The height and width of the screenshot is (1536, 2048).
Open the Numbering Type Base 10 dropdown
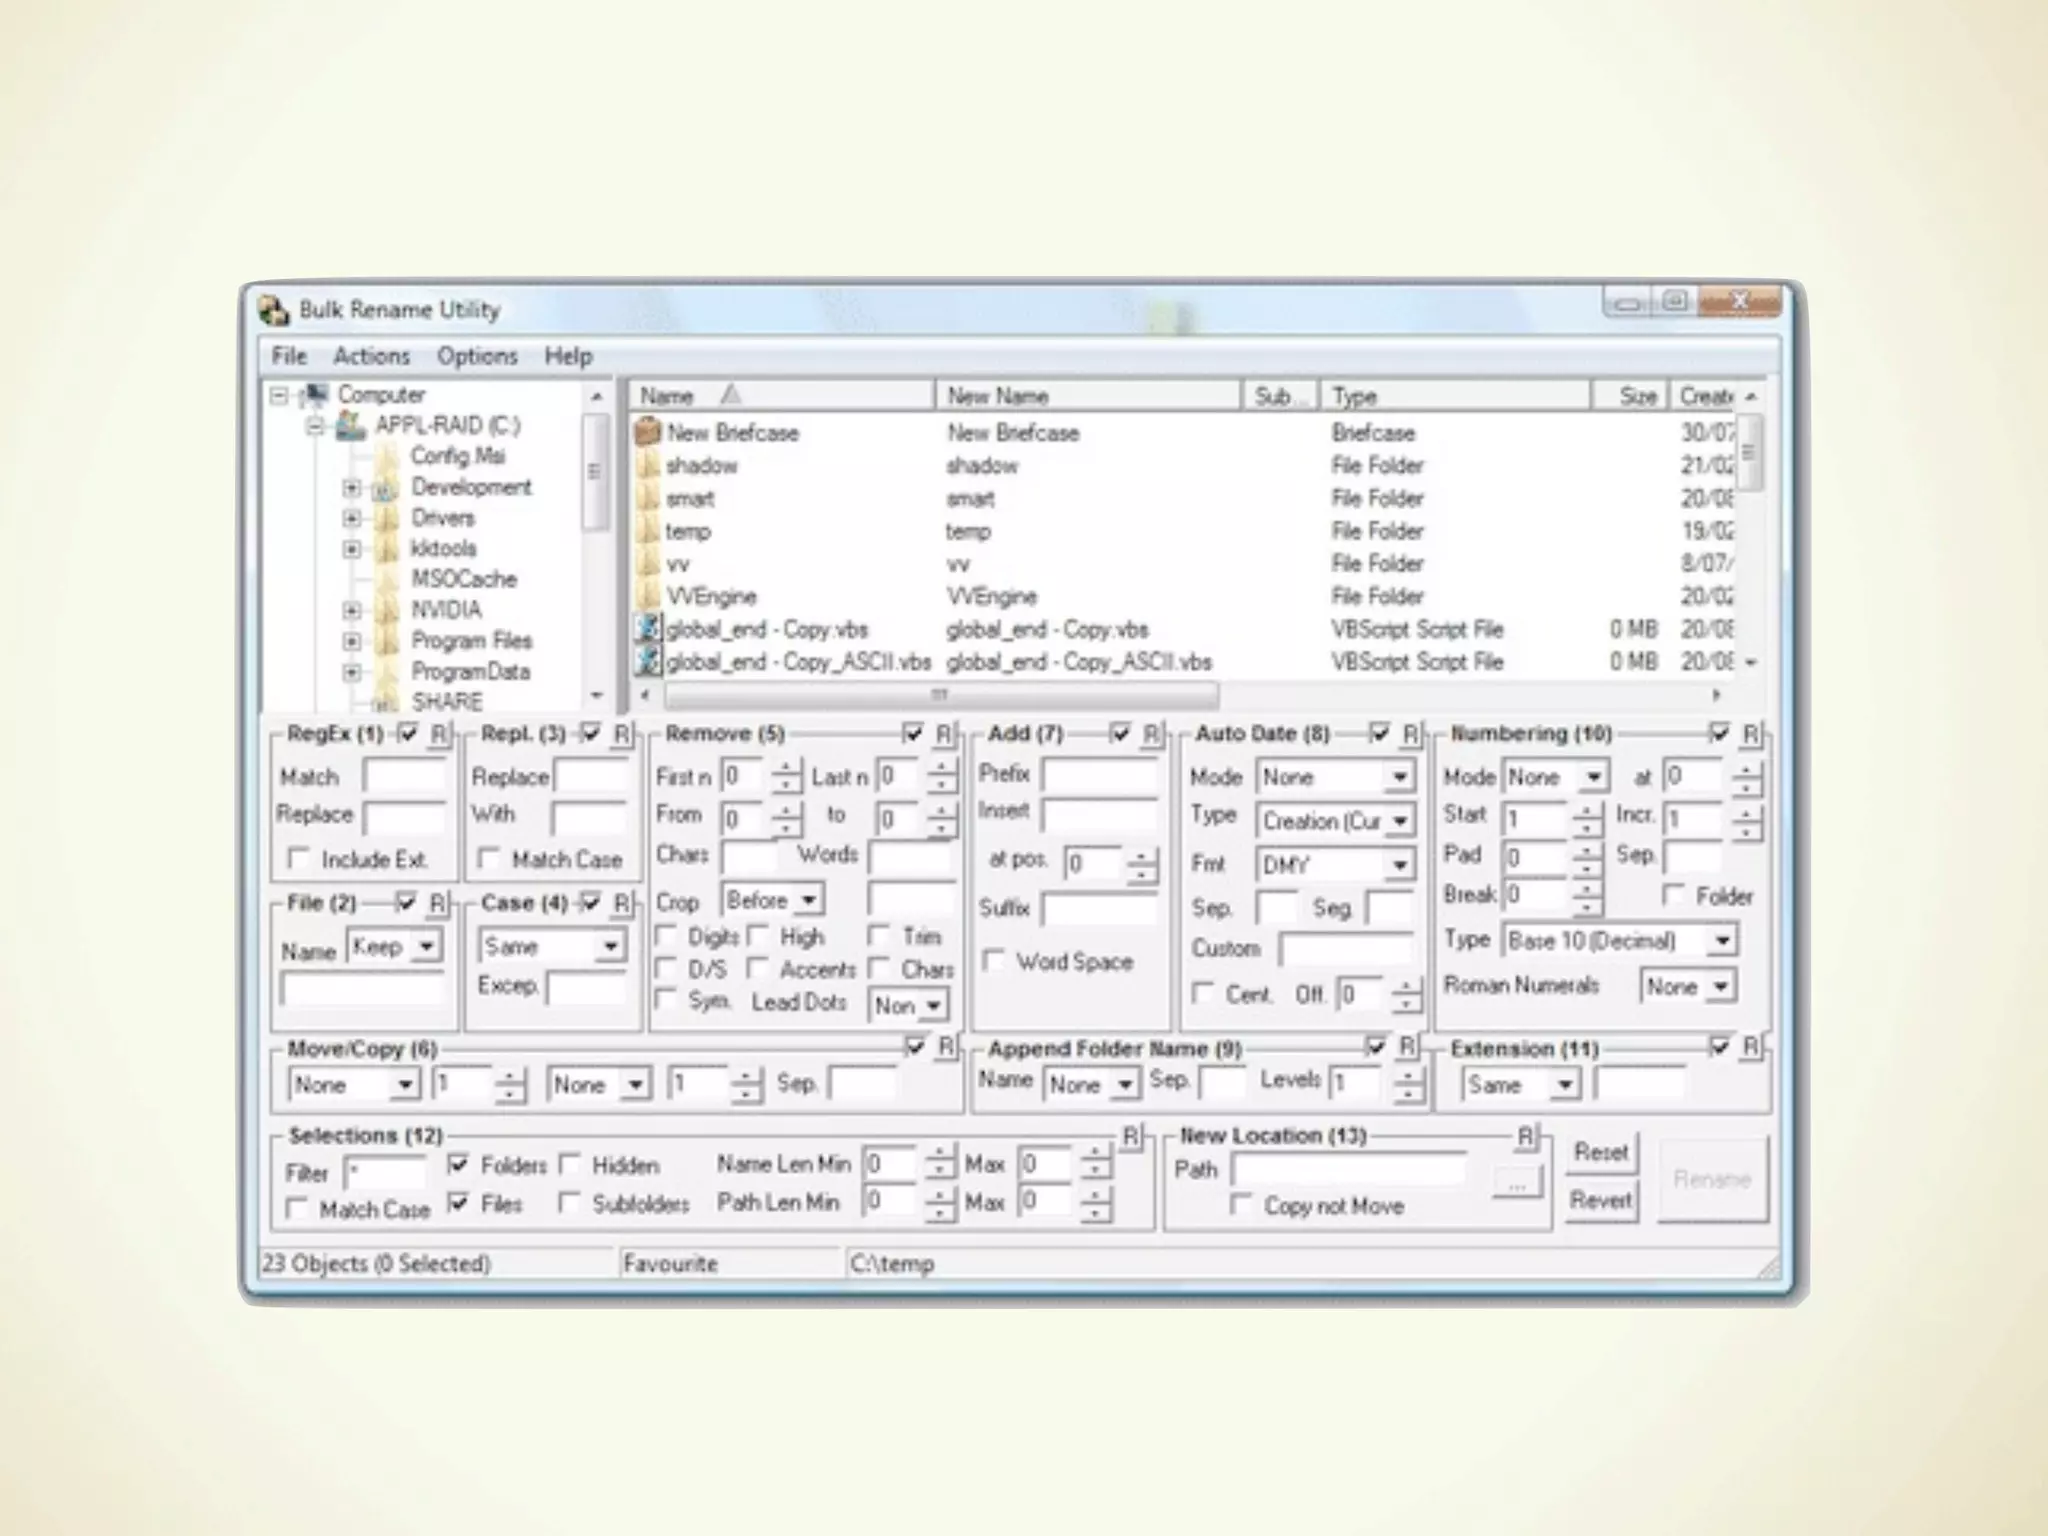(1722, 941)
